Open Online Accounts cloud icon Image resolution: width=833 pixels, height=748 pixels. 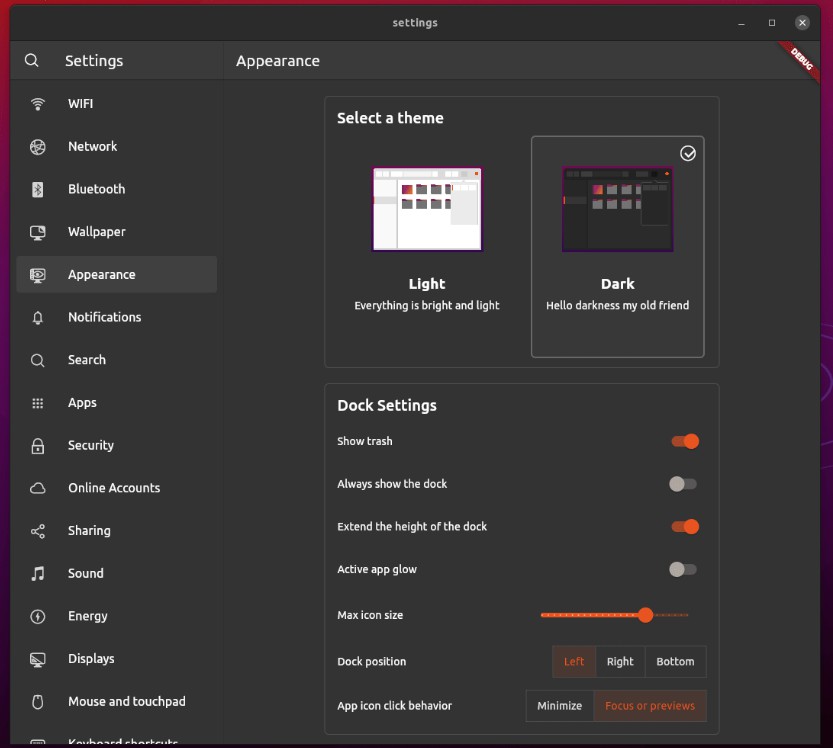(38, 488)
